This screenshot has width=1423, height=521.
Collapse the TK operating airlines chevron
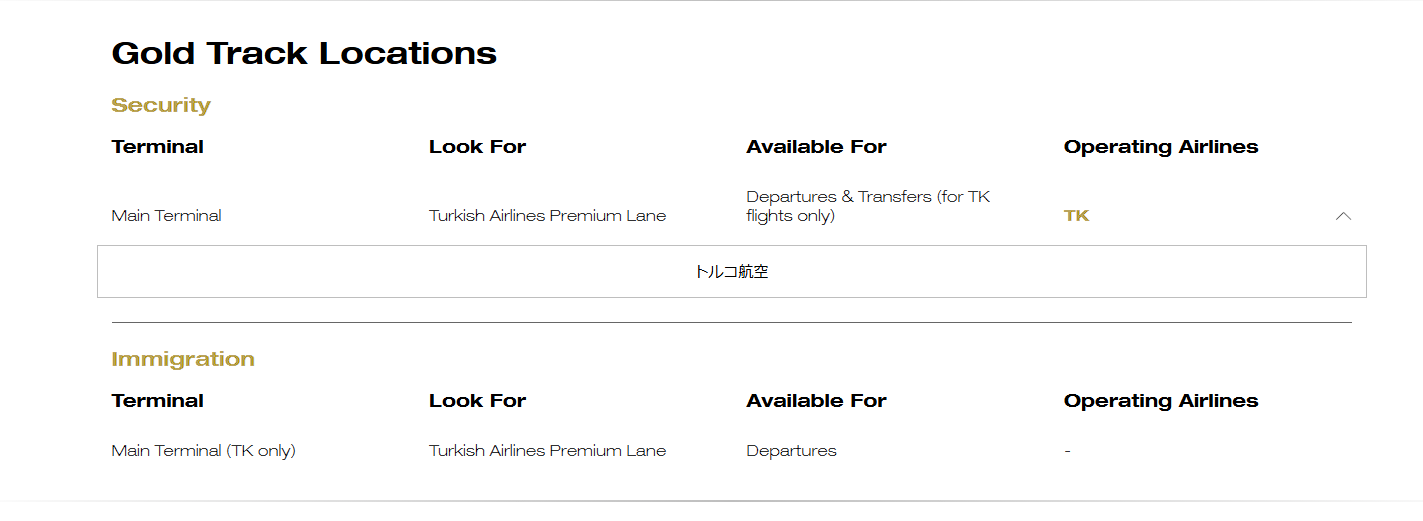tap(1343, 216)
